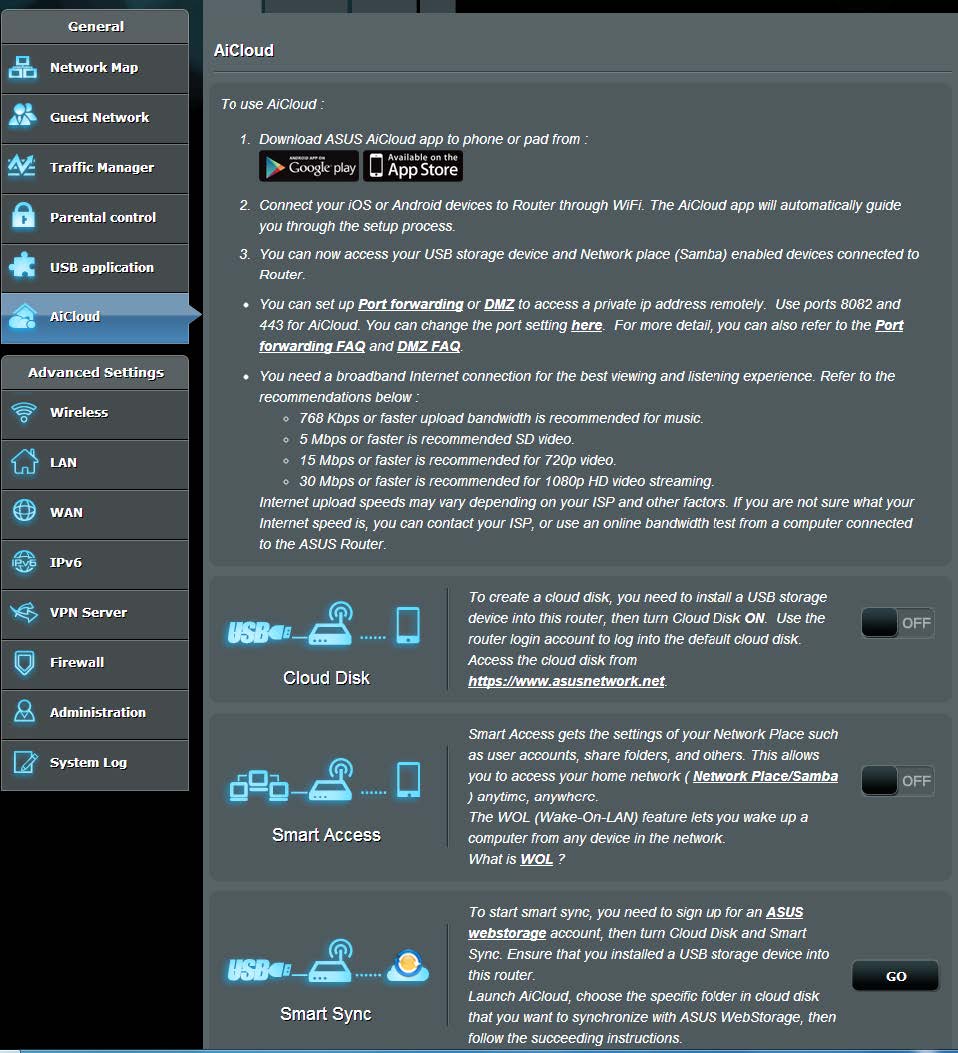
Task: Click the General section header
Action: point(95,26)
